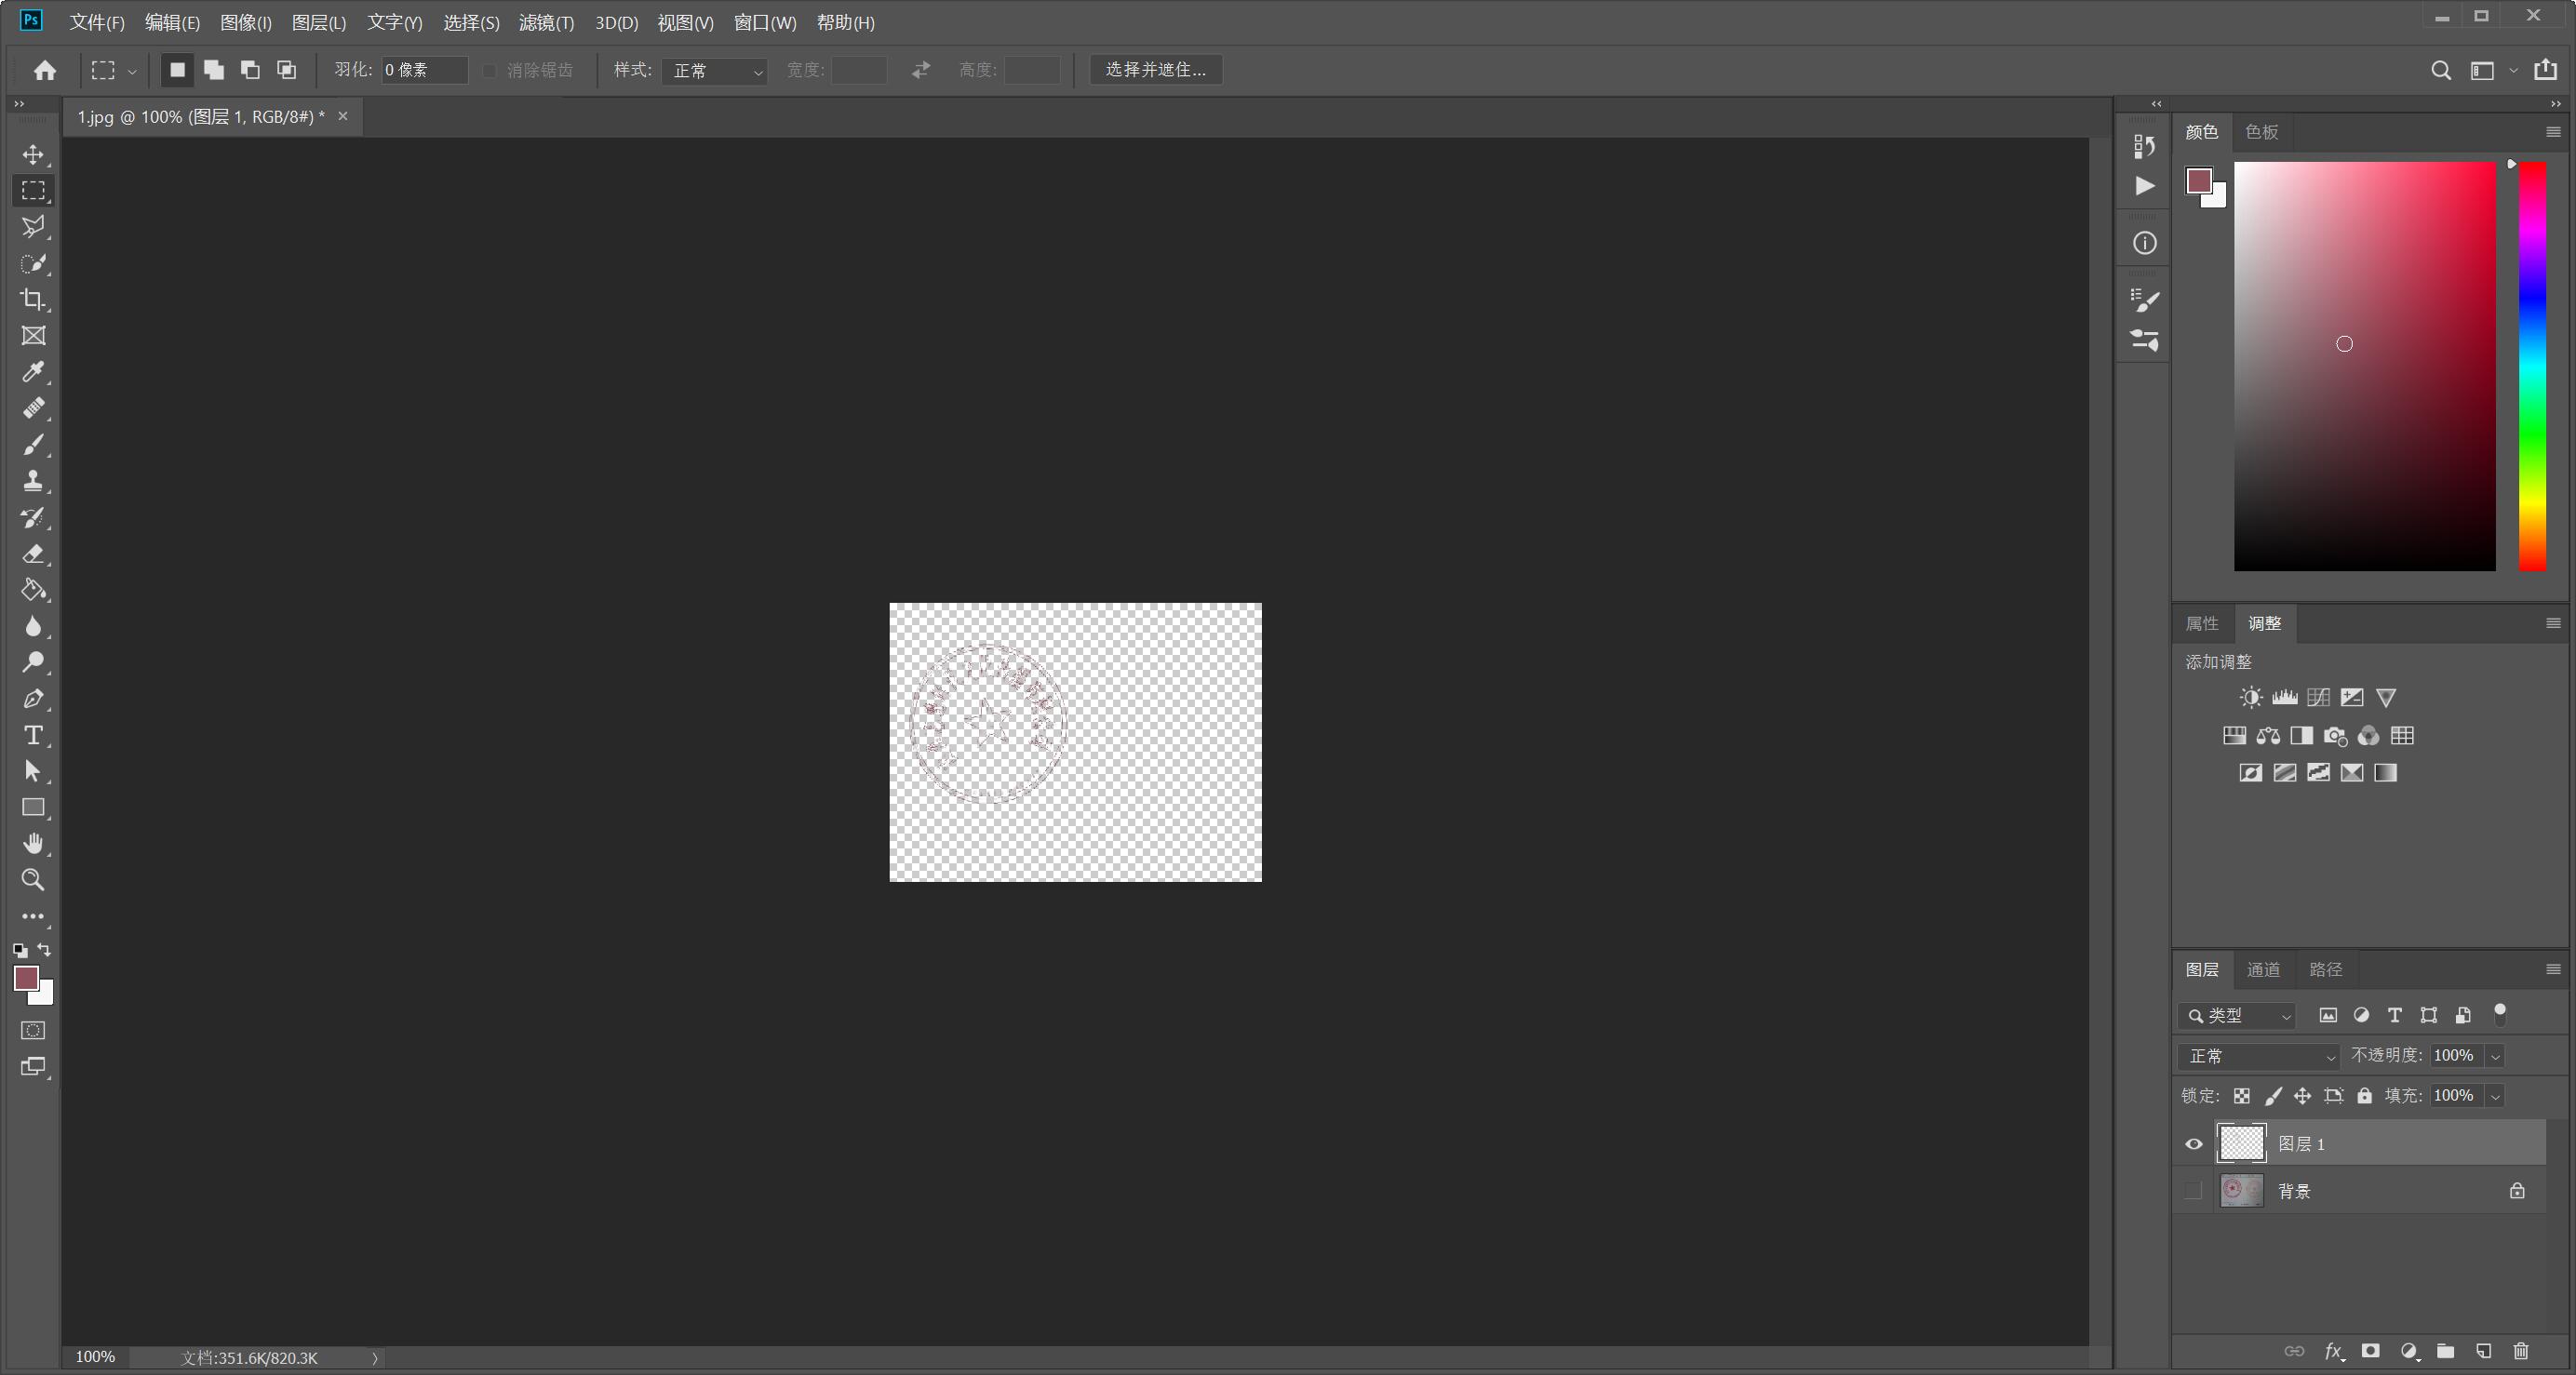2576x1375 pixels.
Task: Select the Paint Bucket tool
Action: (x=33, y=590)
